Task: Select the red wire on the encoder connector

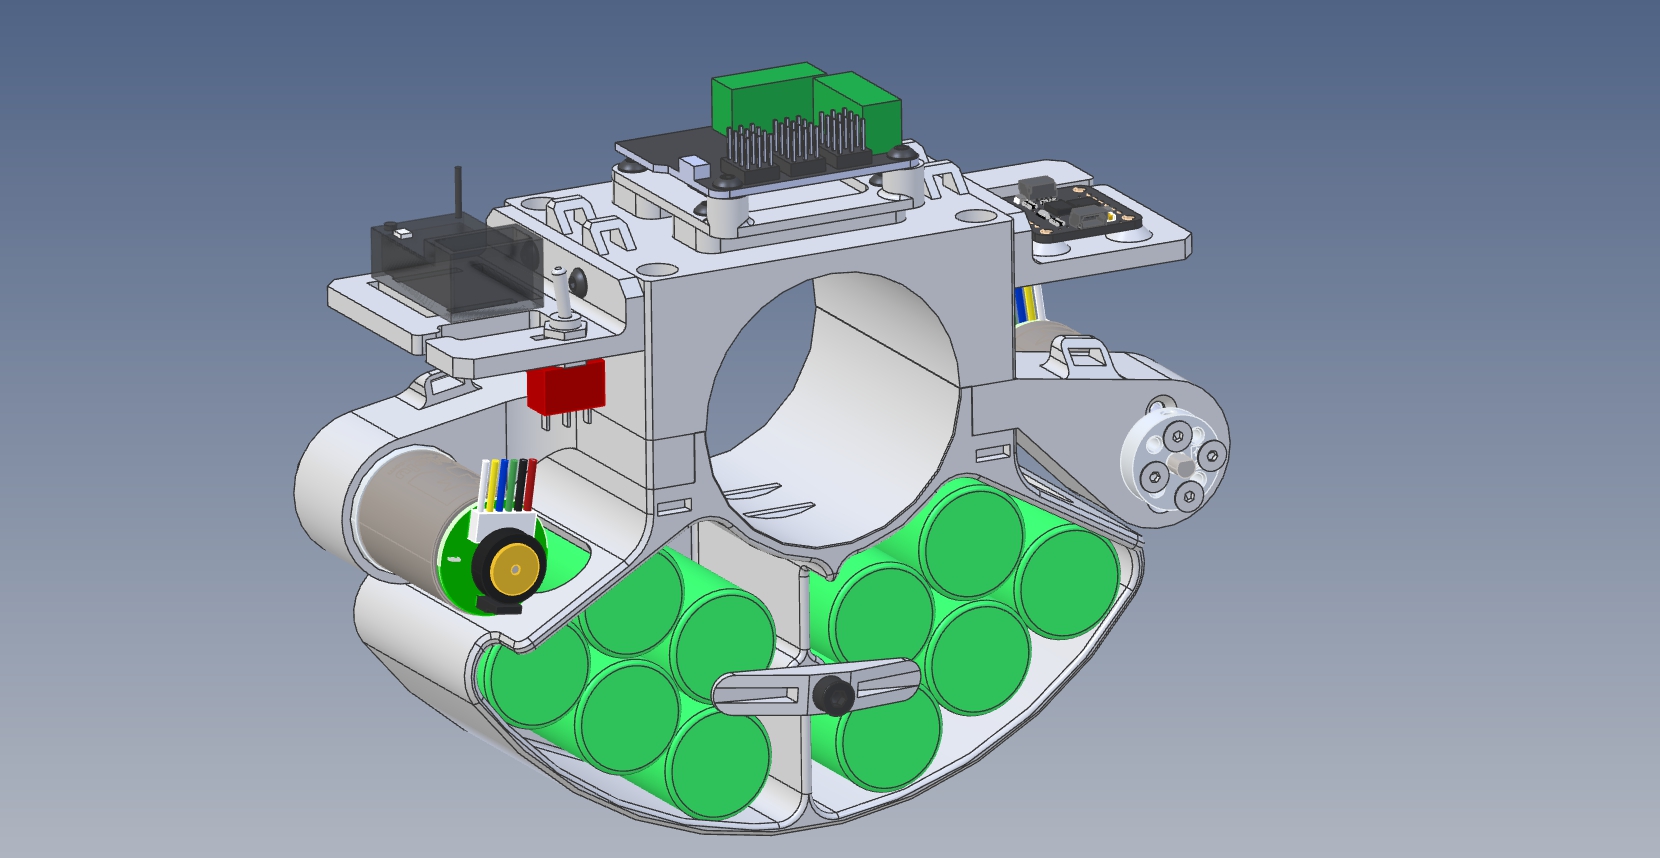Action: coord(530,485)
